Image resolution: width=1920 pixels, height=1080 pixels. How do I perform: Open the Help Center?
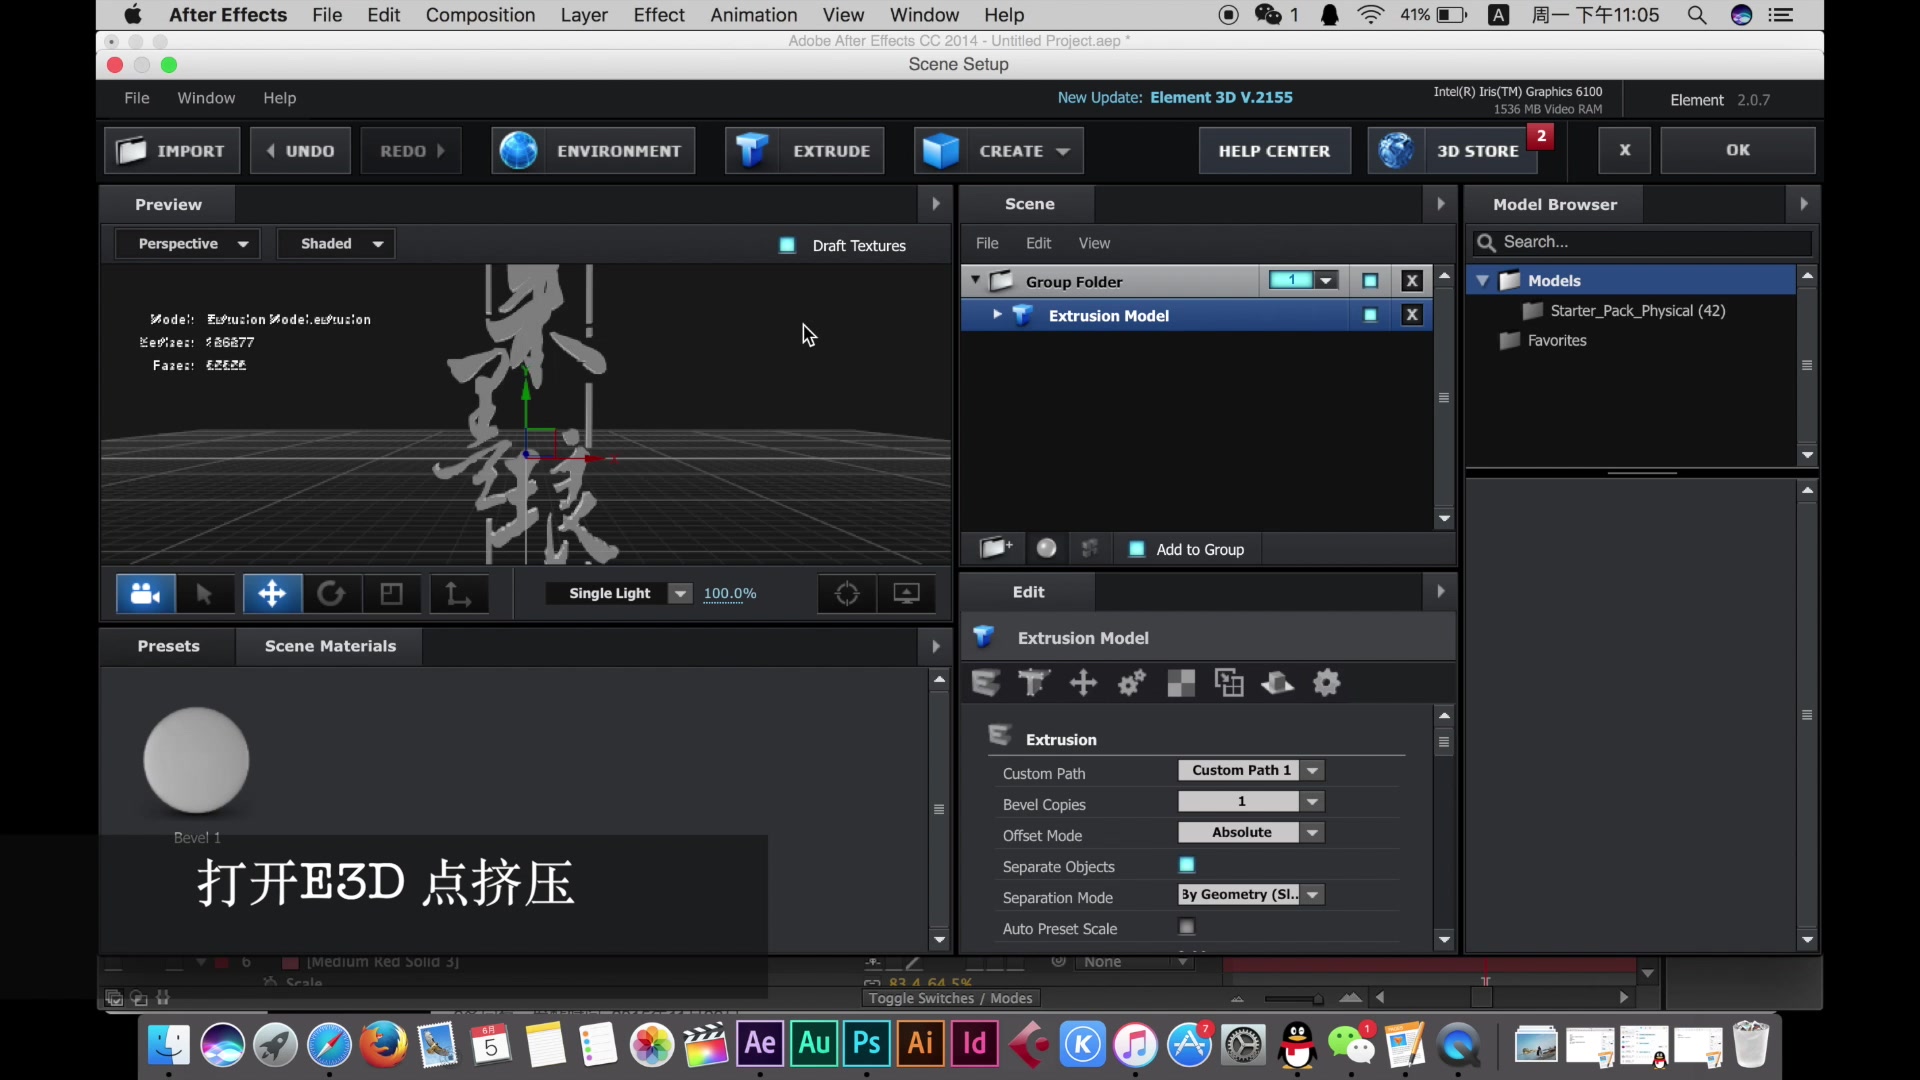1274,150
